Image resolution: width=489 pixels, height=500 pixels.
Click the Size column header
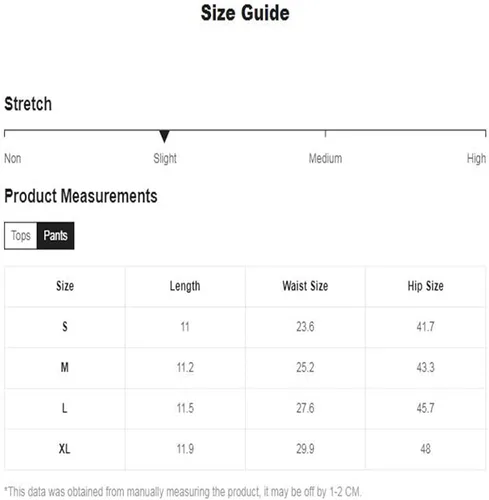pos(65,286)
